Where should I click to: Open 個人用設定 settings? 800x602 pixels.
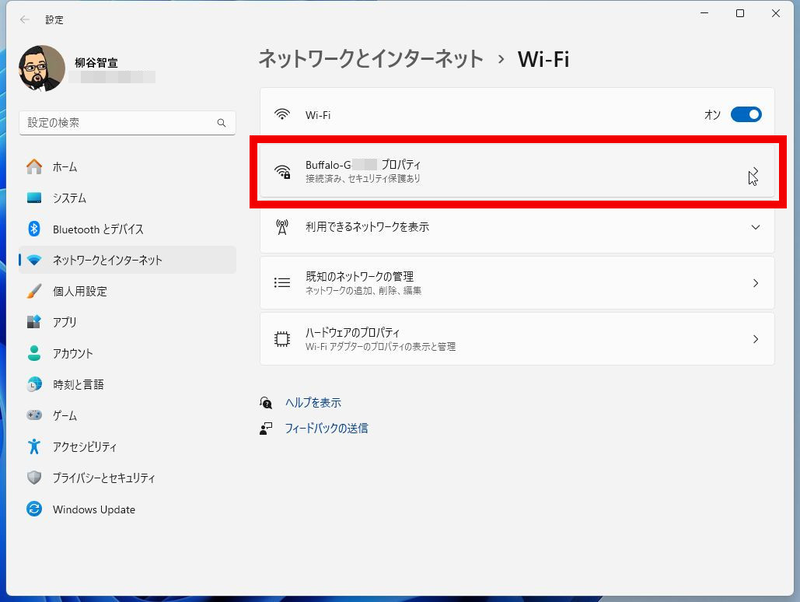coord(127,291)
